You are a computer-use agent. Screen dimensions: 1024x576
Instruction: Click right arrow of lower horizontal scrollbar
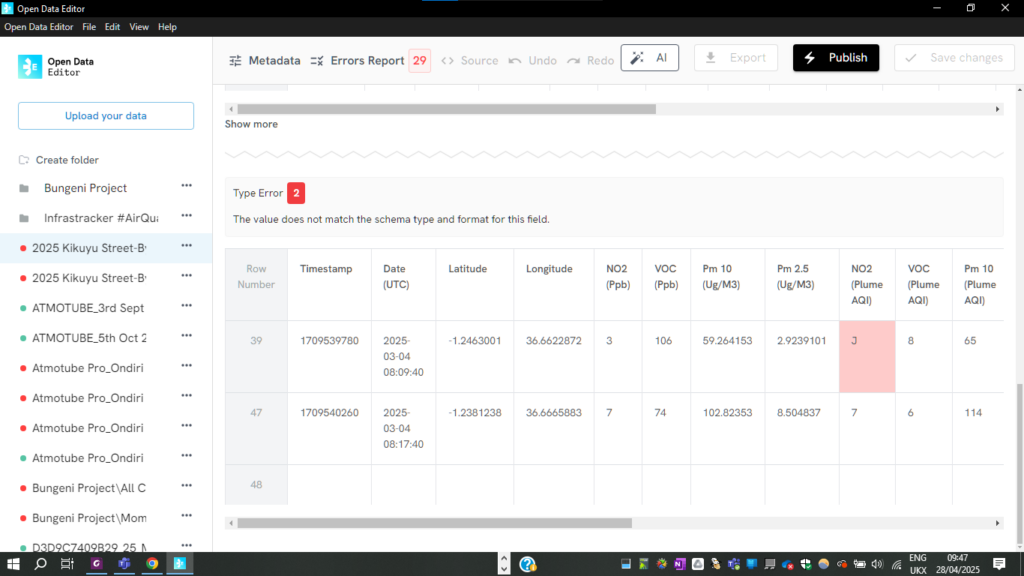click(997, 523)
